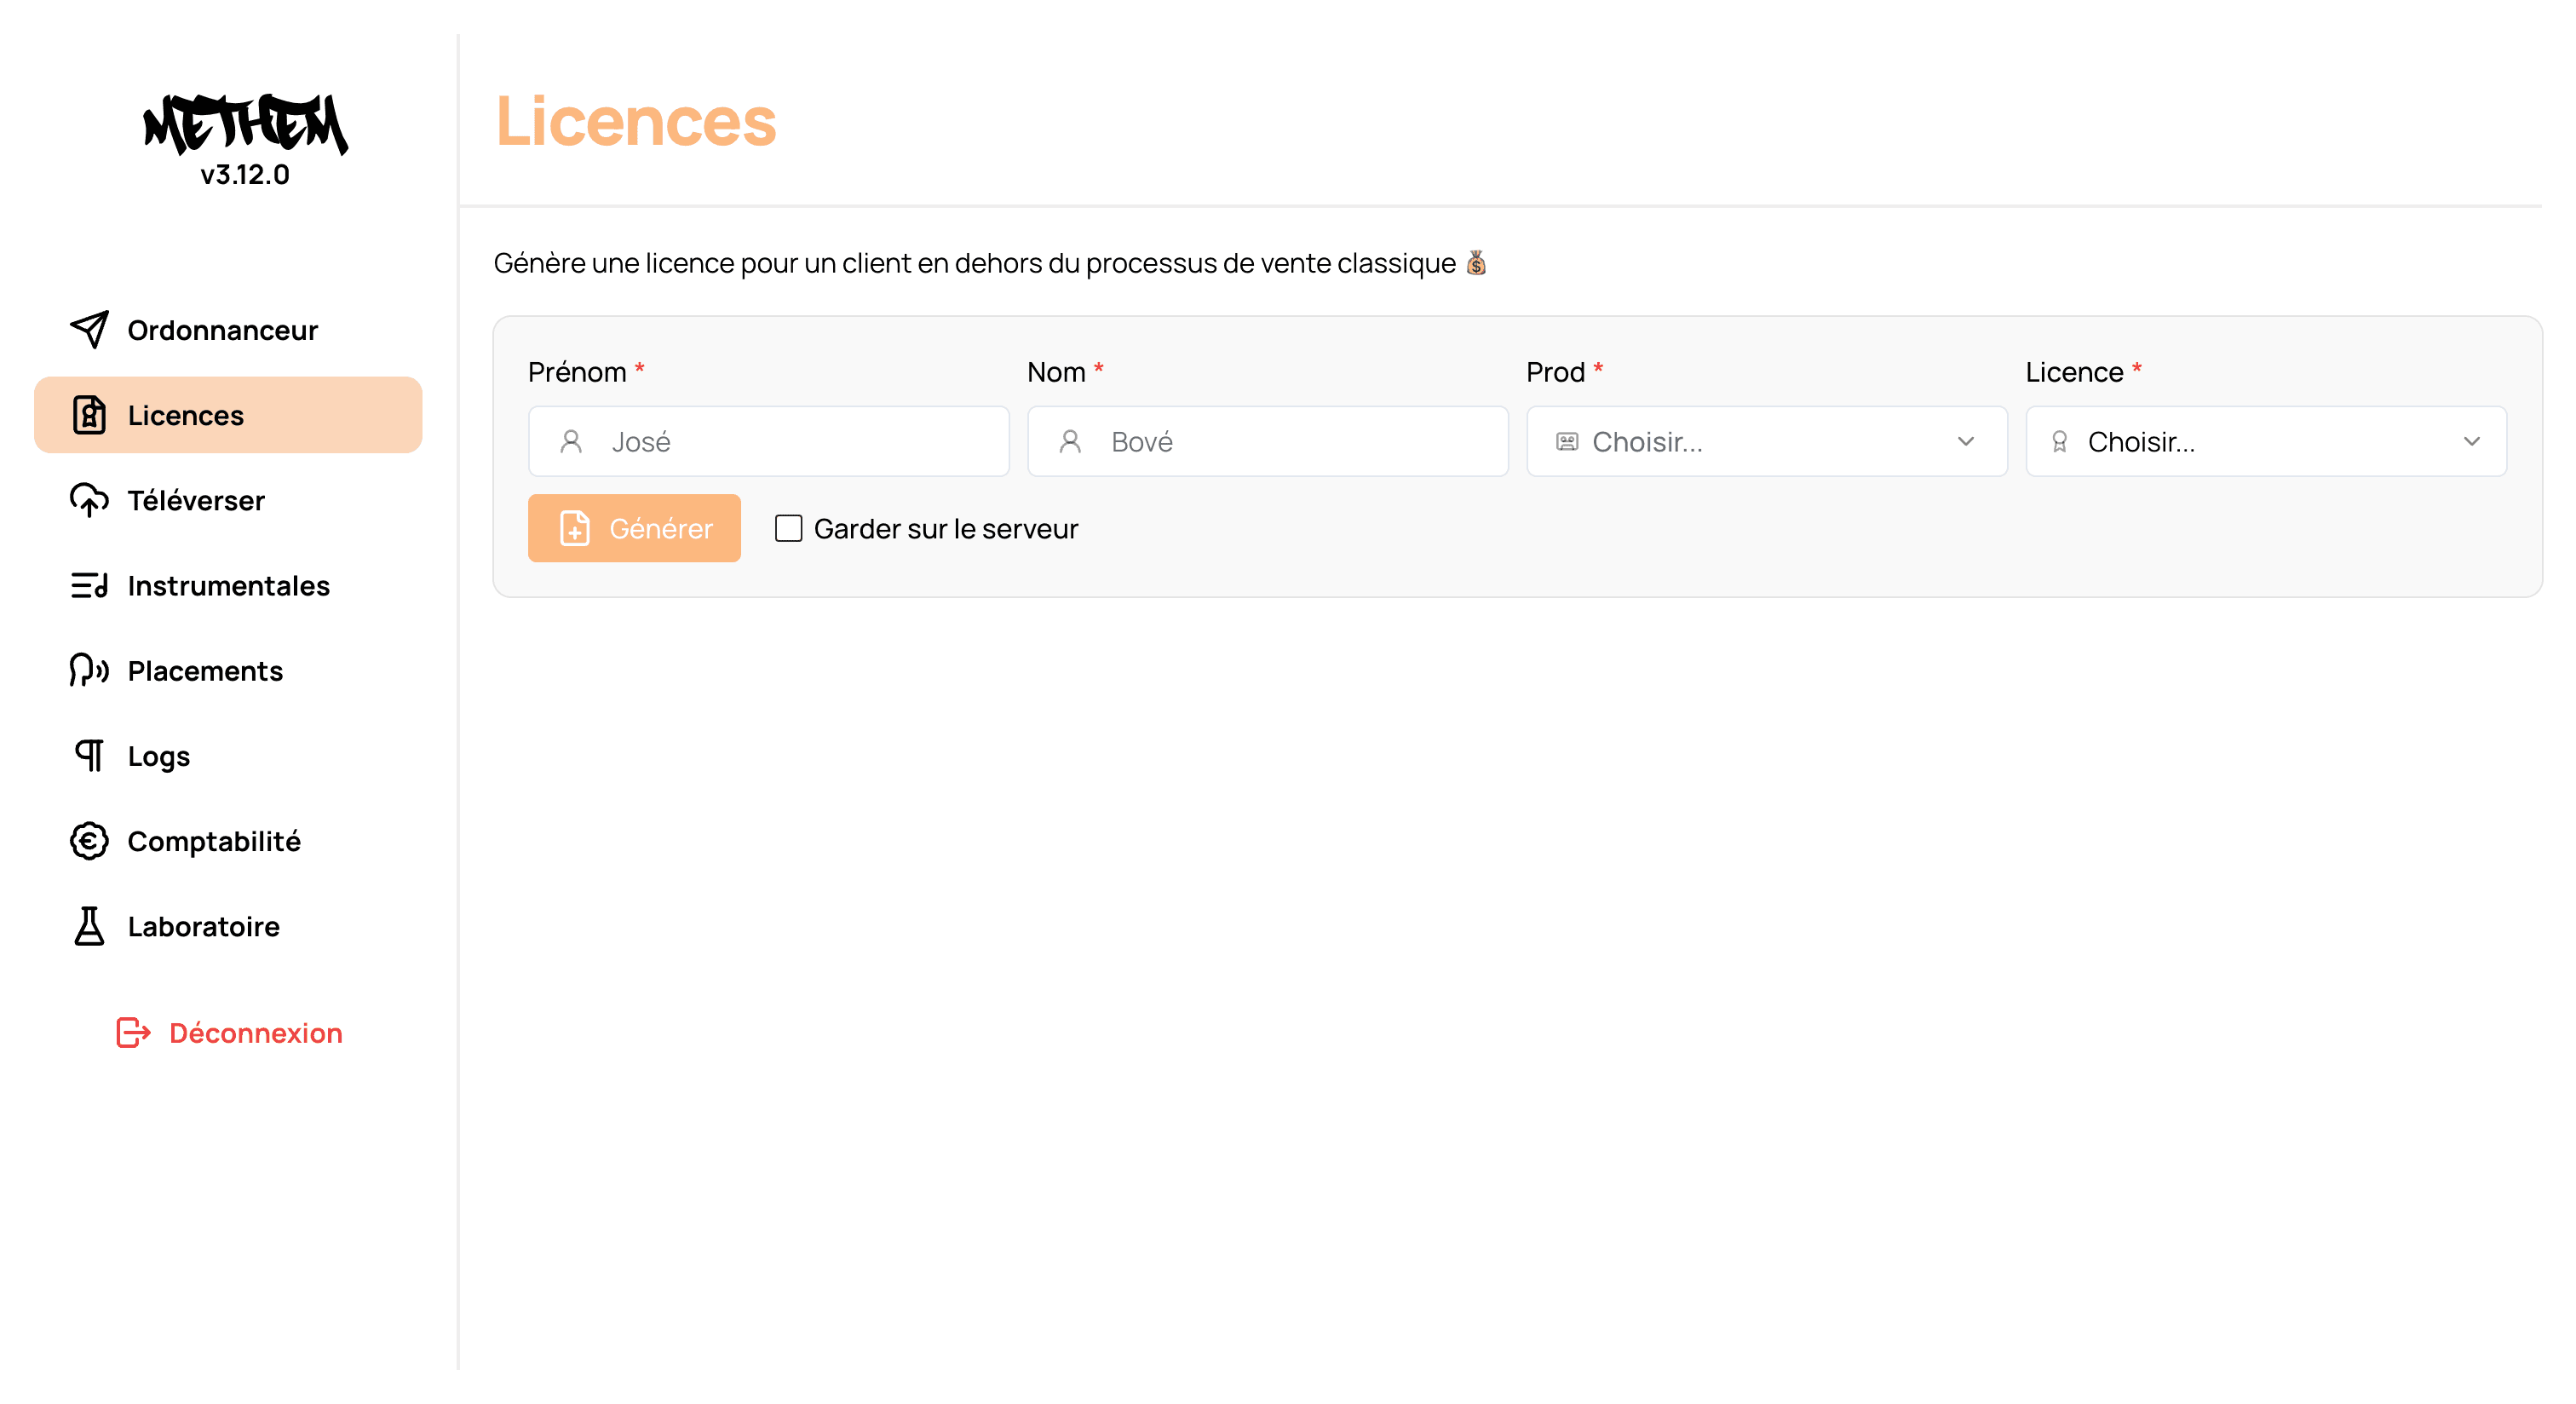Click the Comptabilité euro badge icon
Screen dimensions: 2576x1404
(89, 841)
